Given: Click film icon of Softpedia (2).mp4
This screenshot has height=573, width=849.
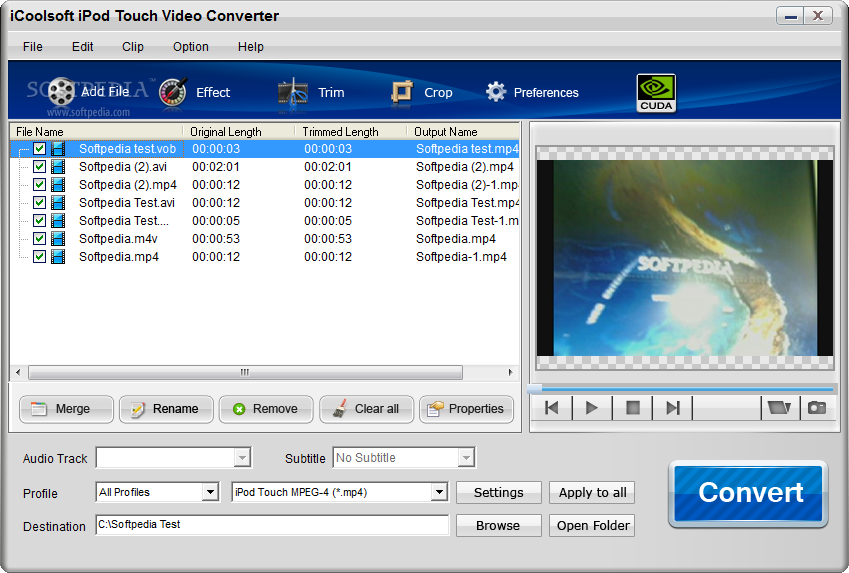Looking at the screenshot, I should click(58, 185).
